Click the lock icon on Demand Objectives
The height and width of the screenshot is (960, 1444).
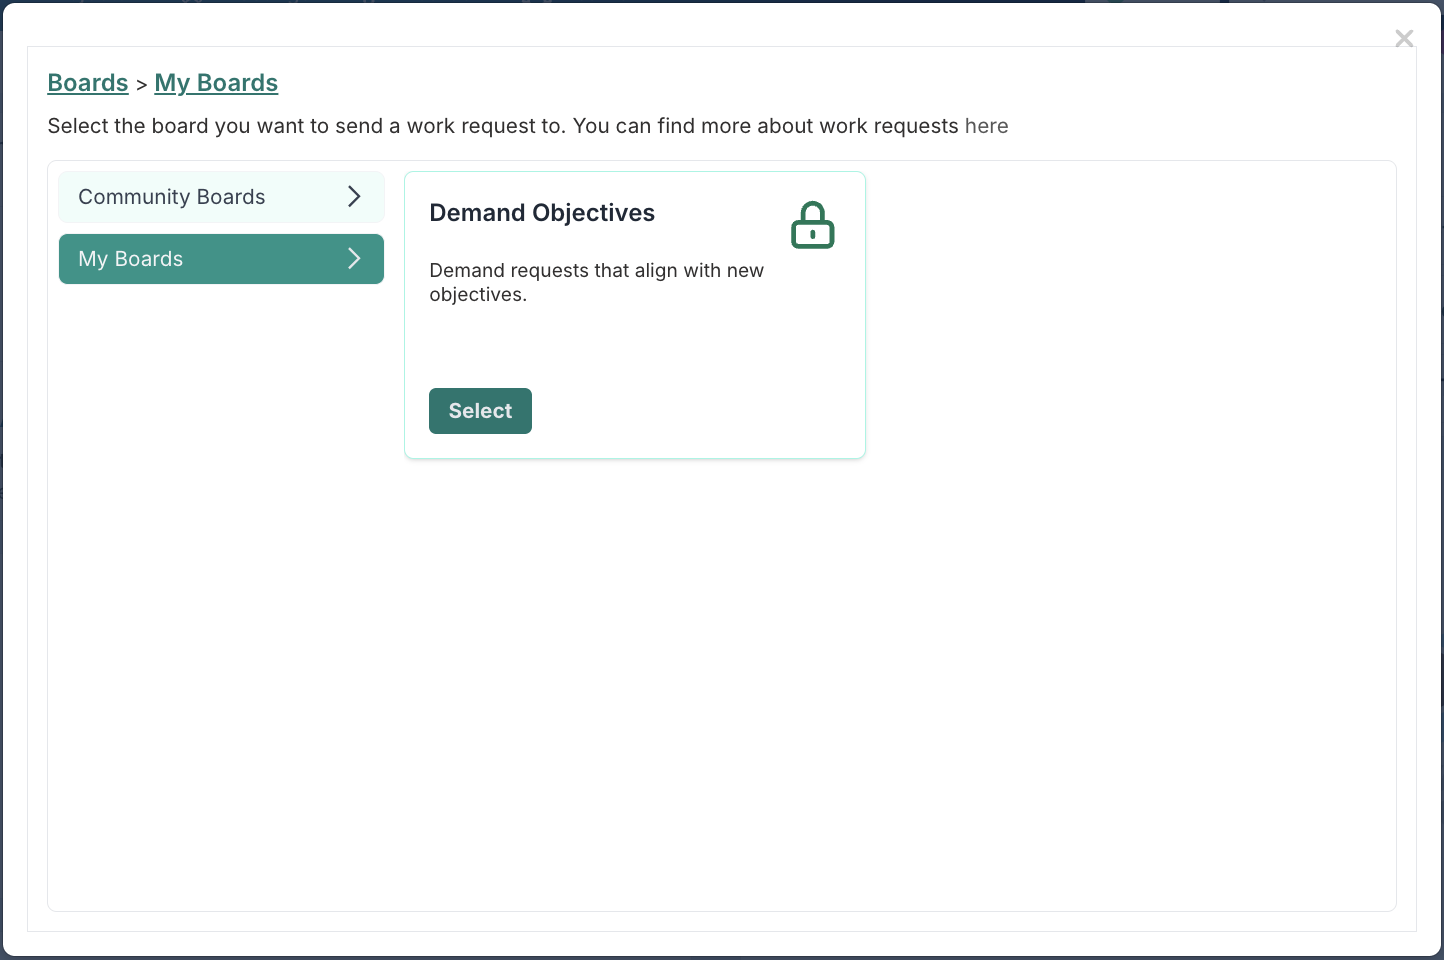pos(812,225)
